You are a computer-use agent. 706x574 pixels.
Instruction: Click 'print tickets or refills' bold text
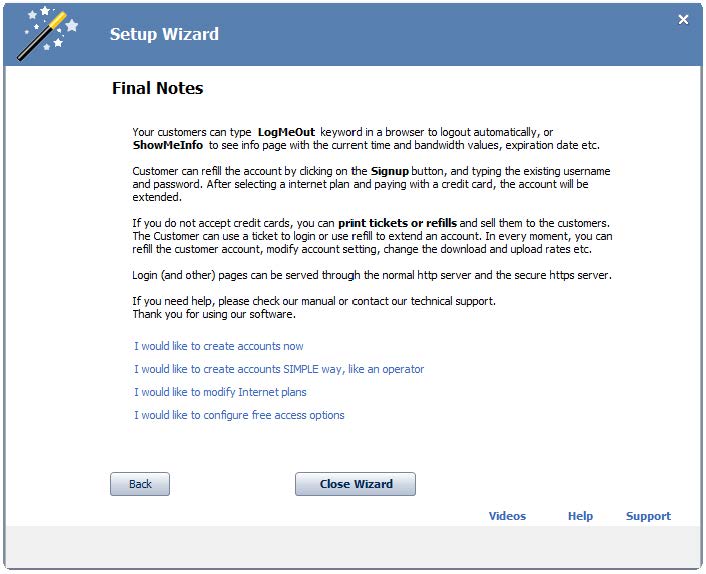point(397,223)
